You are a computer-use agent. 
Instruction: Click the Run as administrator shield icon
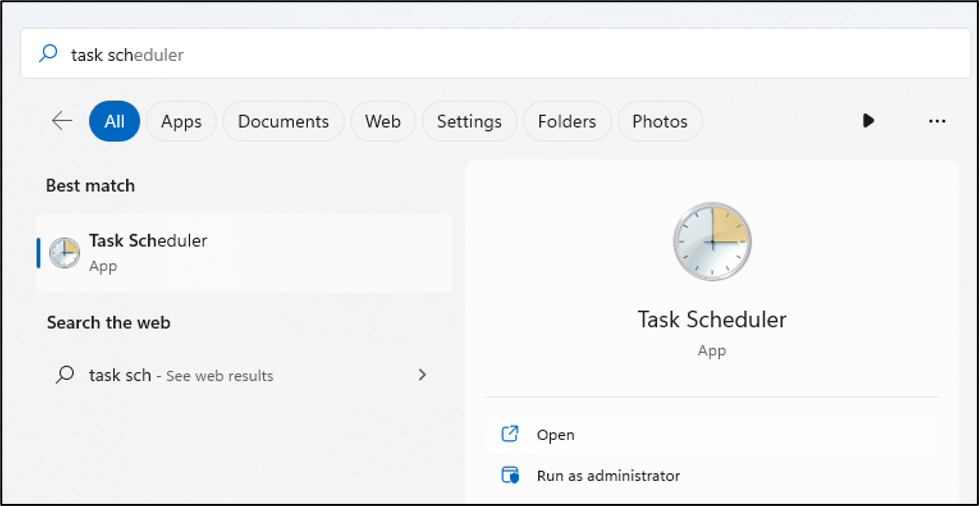[x=510, y=476]
